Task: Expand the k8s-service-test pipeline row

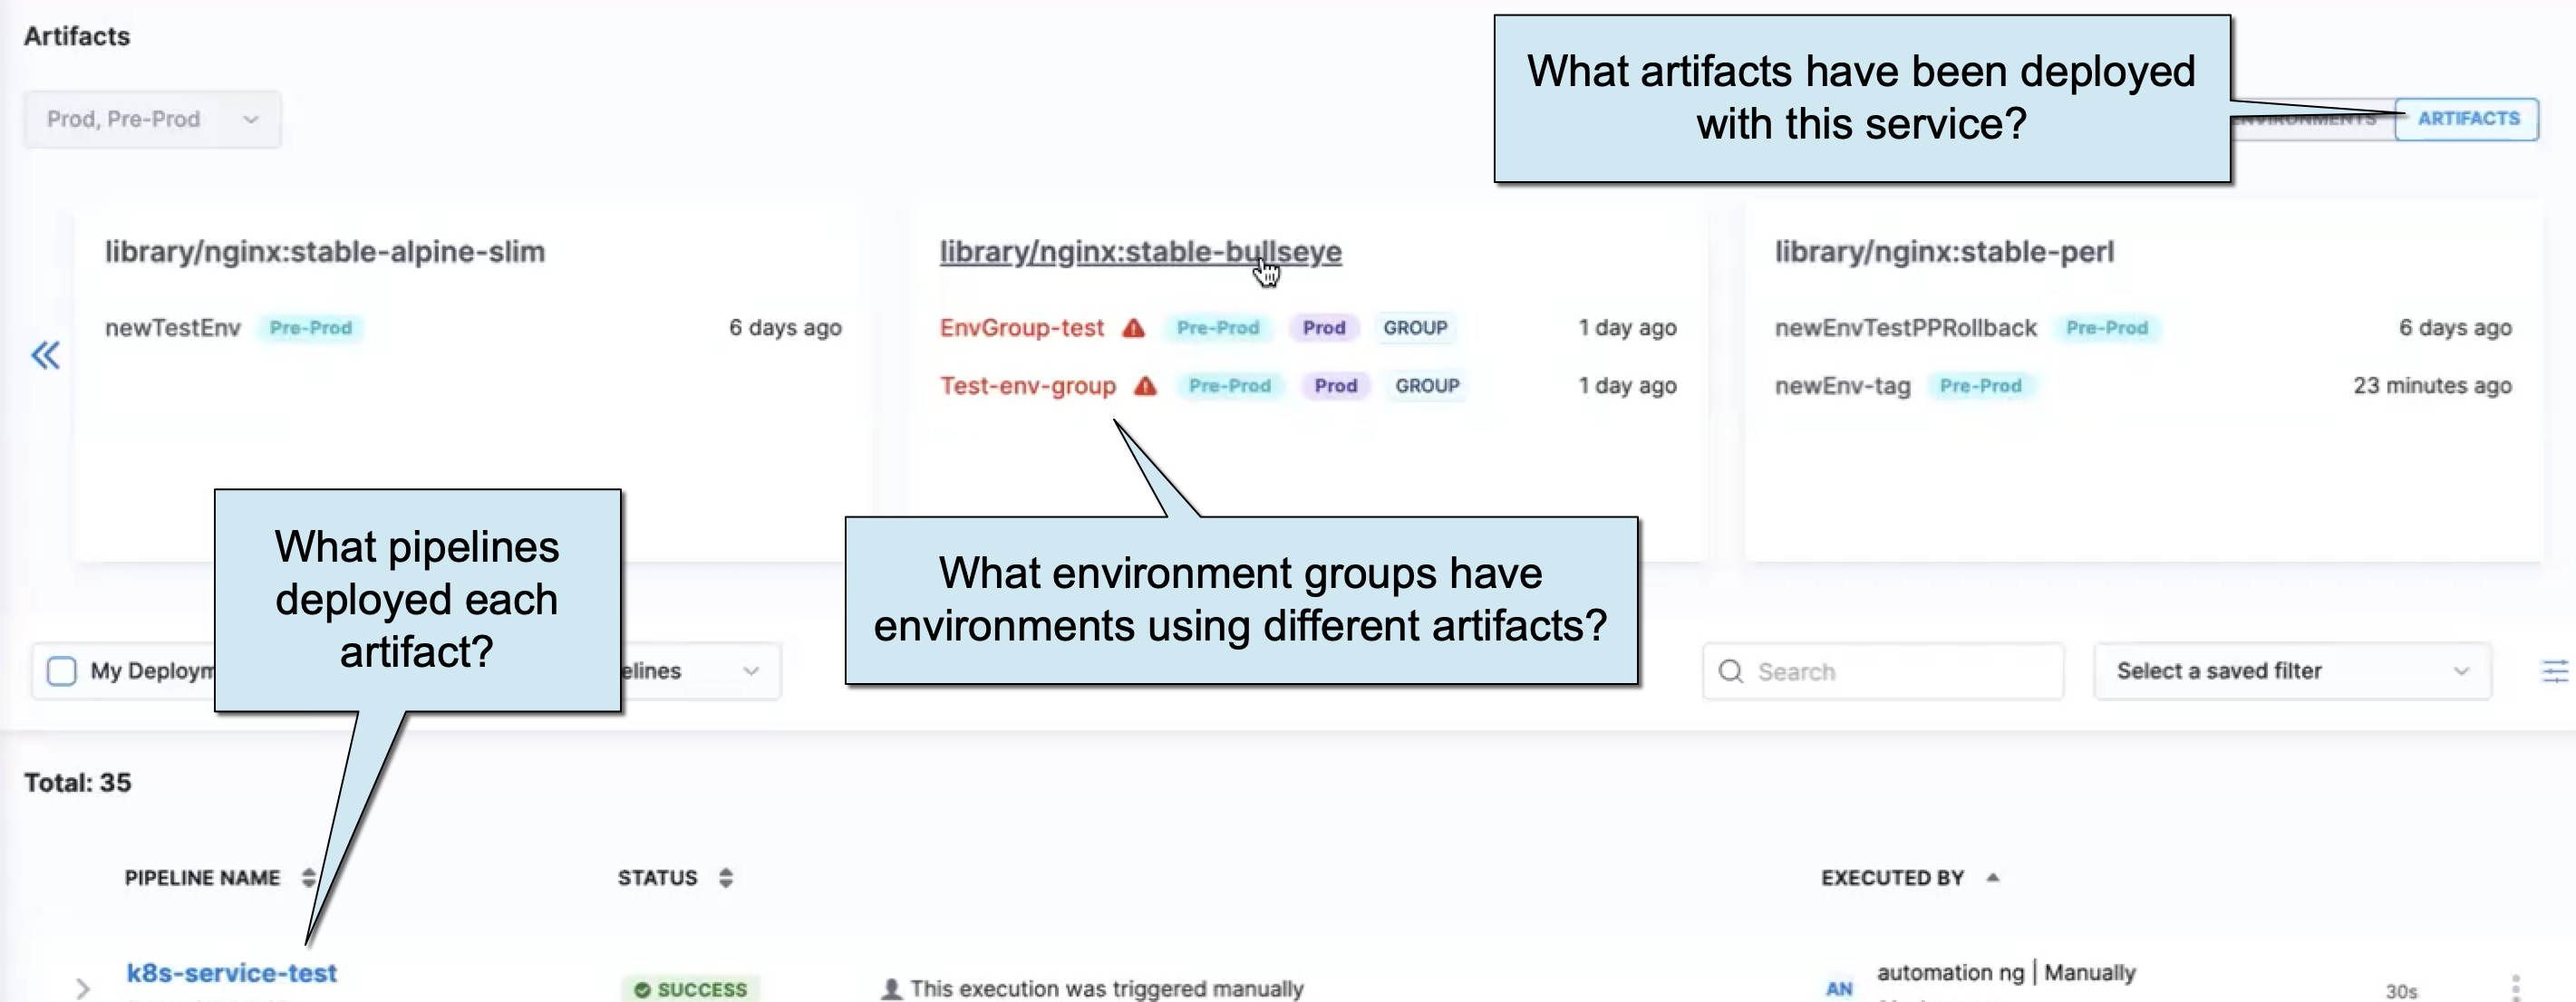Action: [83, 988]
